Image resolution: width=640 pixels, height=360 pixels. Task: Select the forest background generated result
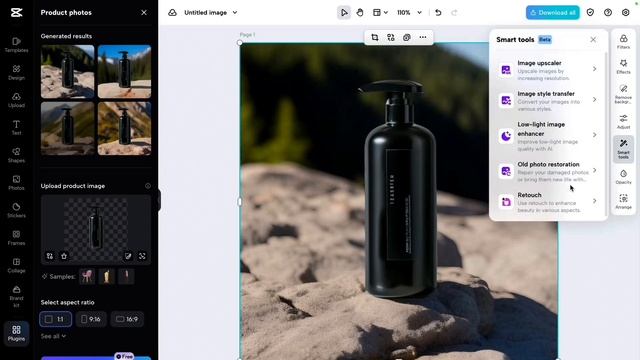[67, 71]
